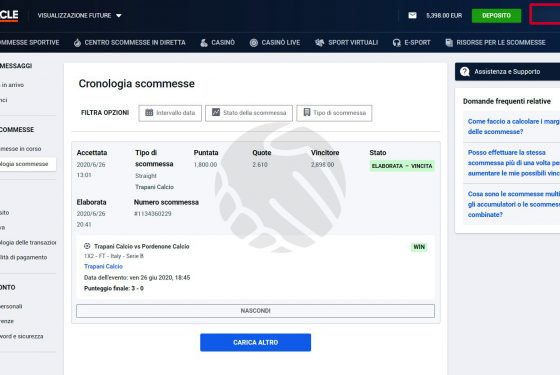This screenshot has width=560, height=375.
Task: Click the live betting flame icon
Action: [77, 43]
